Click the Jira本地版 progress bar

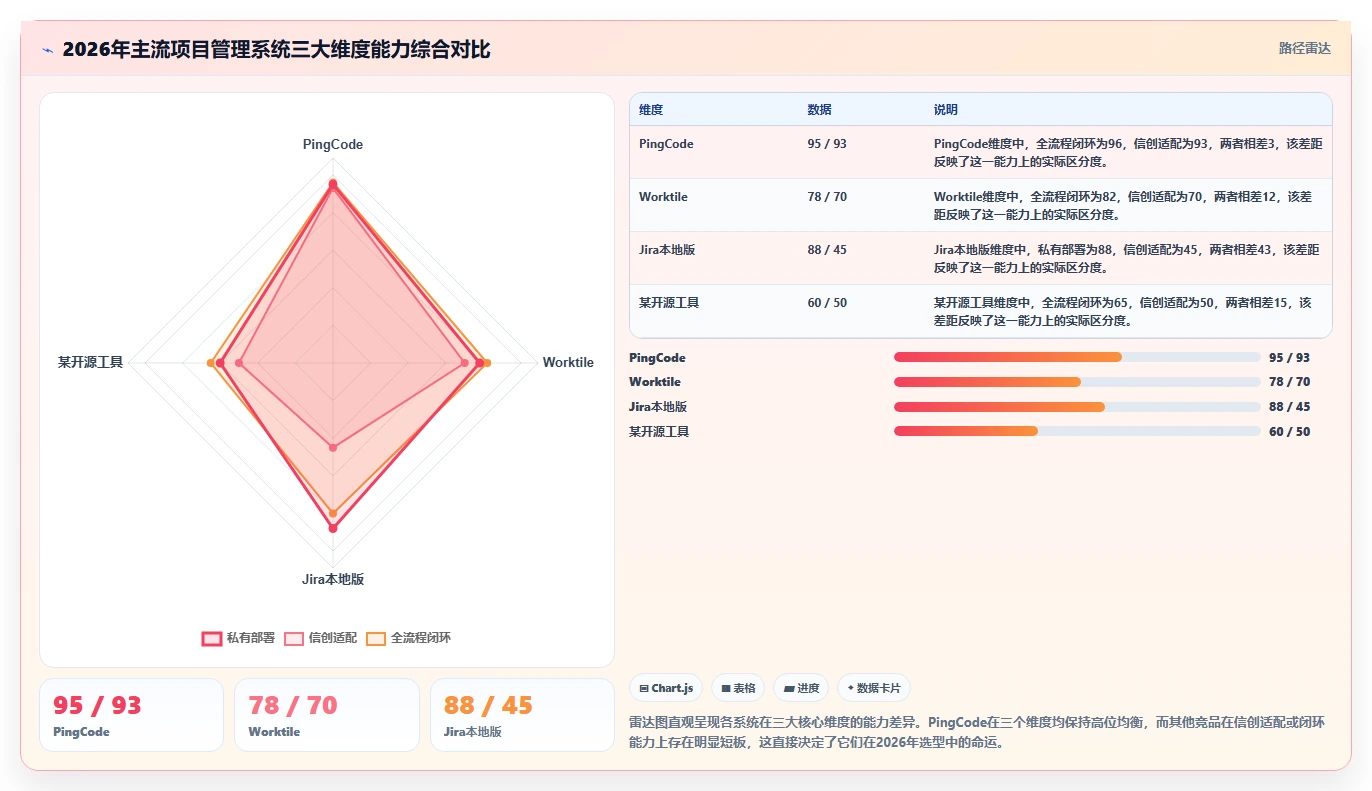pos(1077,407)
